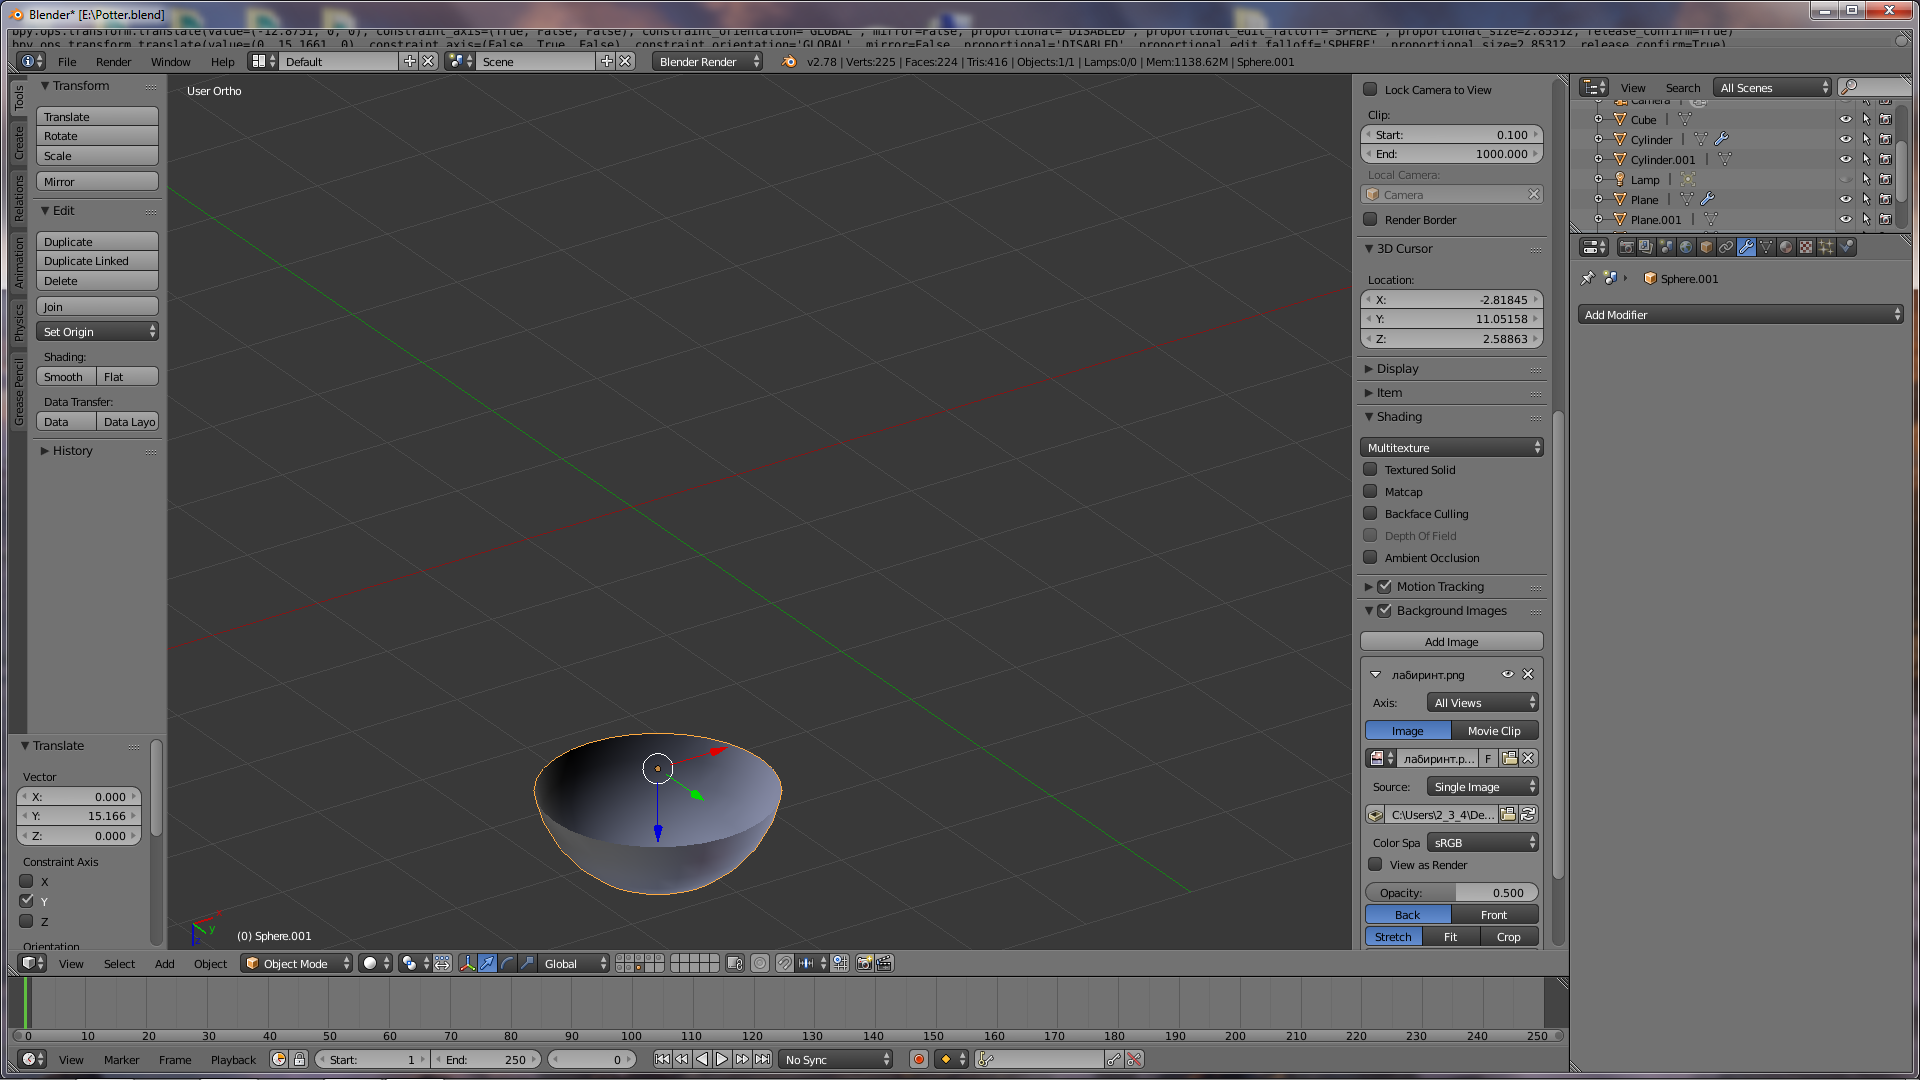This screenshot has height=1080, width=1920.
Task: Click the Join button
Action: 97,306
